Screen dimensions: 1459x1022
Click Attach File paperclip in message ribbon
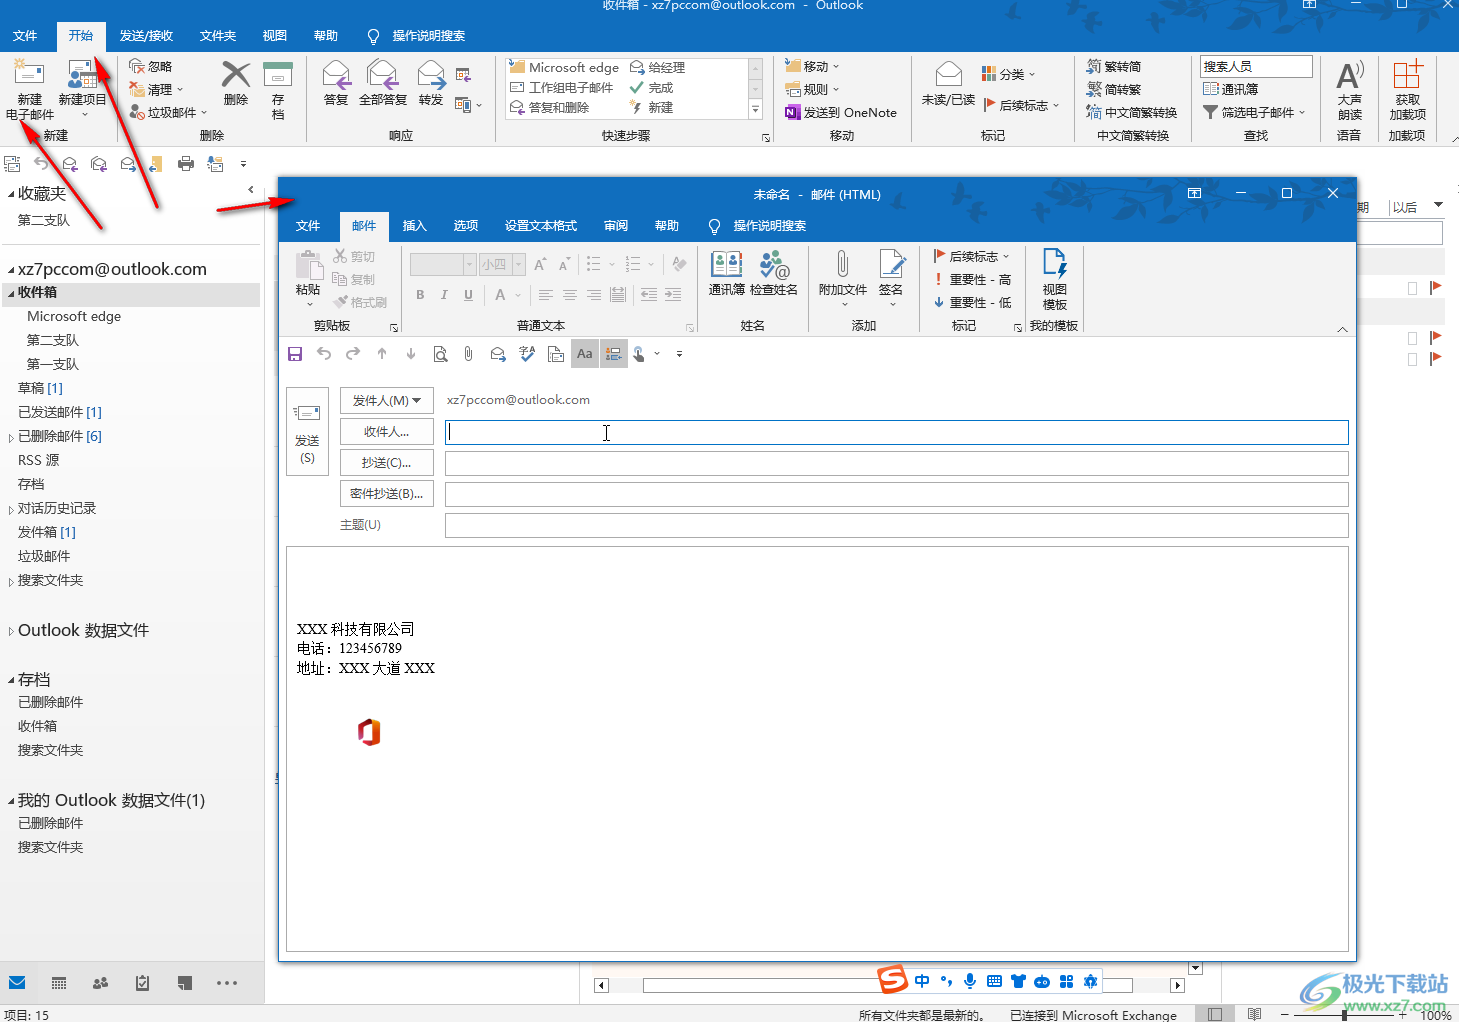click(842, 264)
